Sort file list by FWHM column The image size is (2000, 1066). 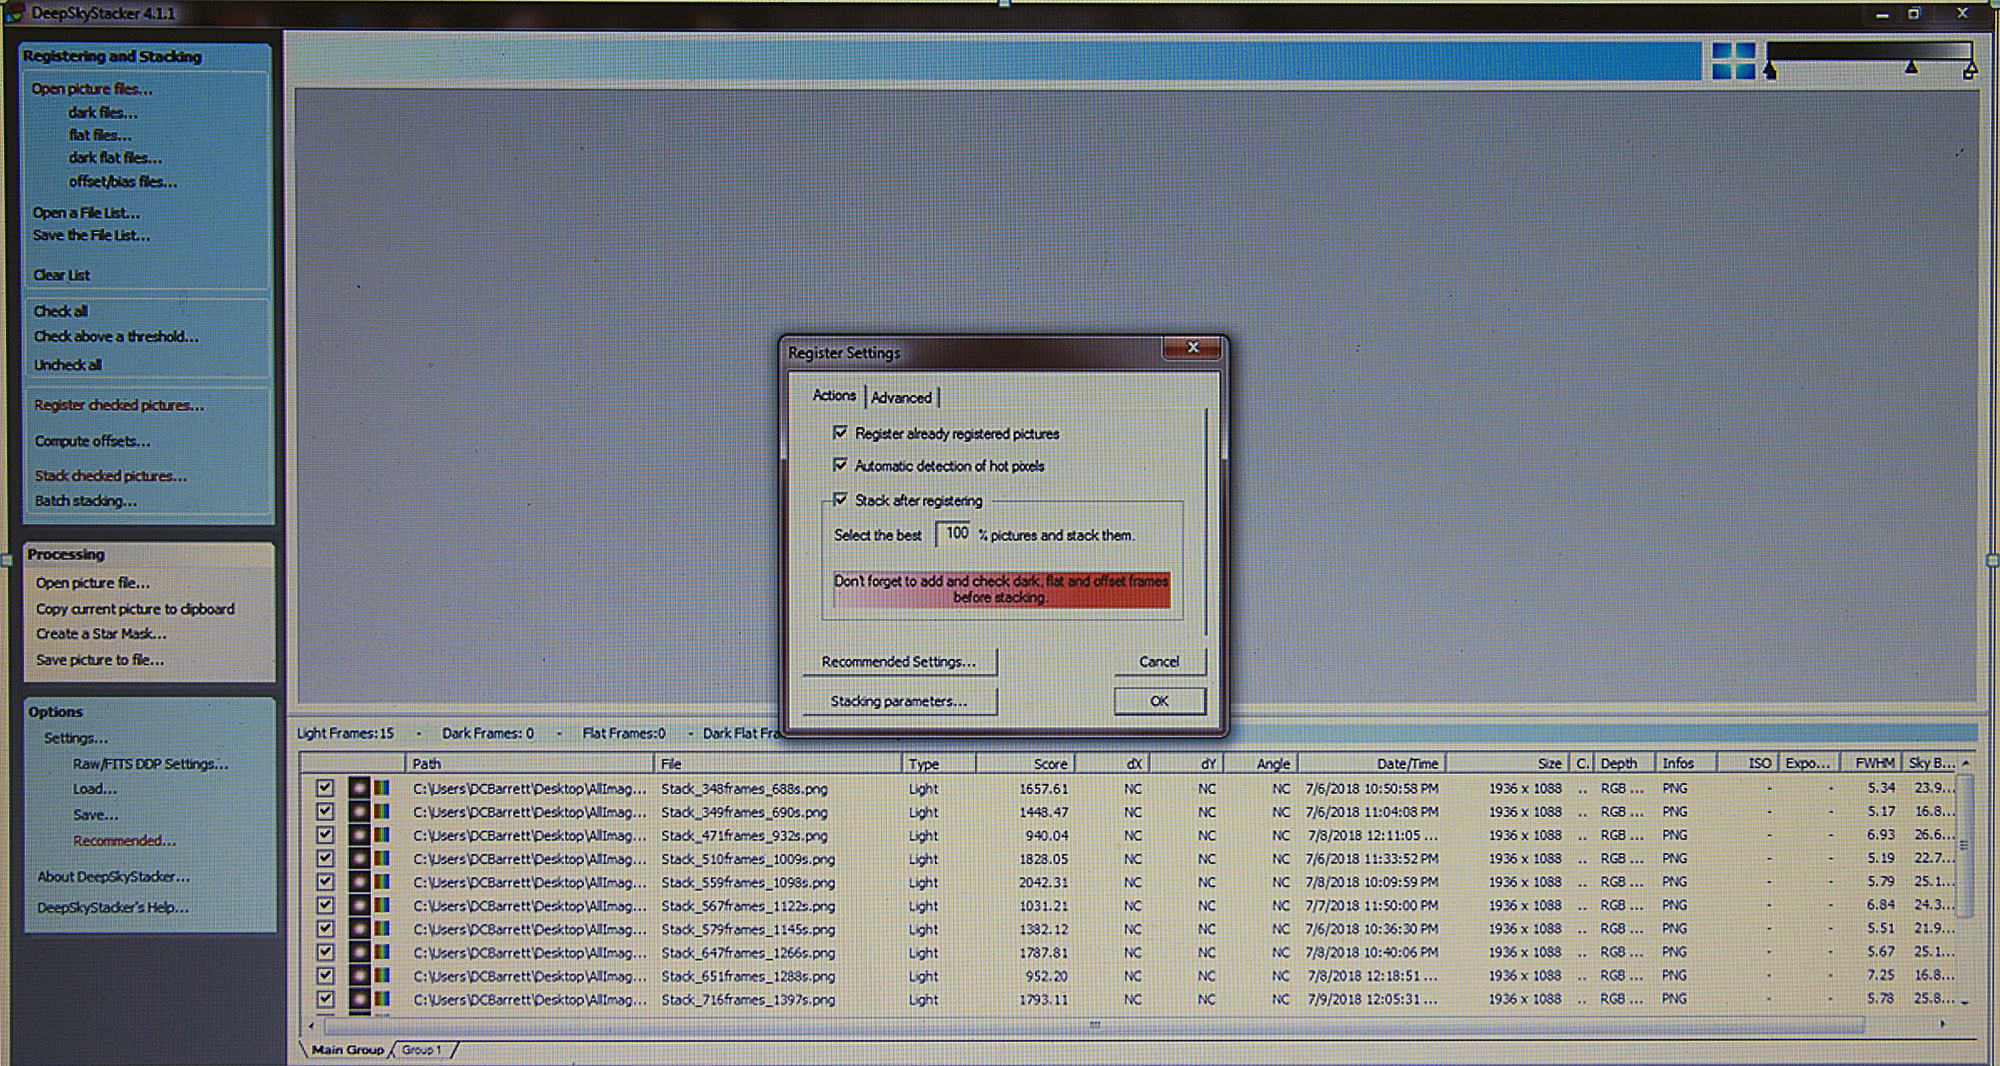pyautogui.click(x=1873, y=763)
